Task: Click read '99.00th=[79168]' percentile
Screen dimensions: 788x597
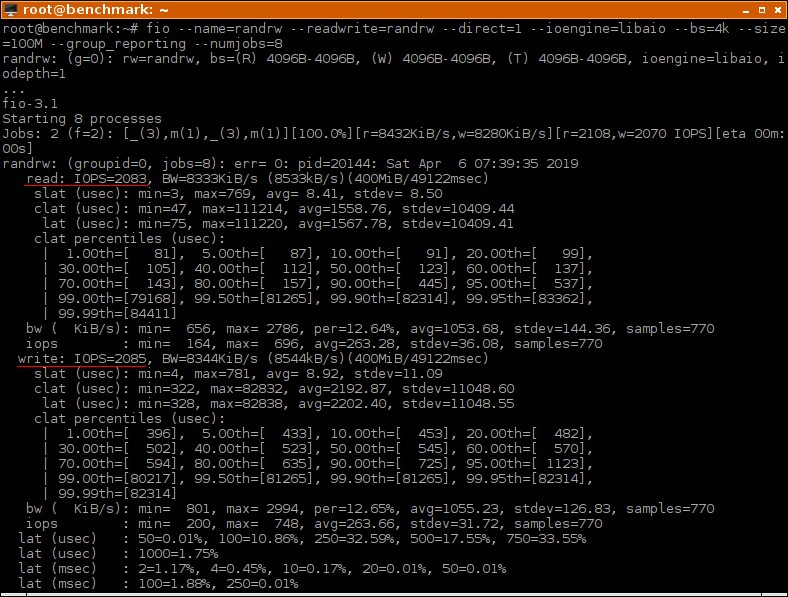Action: [117, 299]
